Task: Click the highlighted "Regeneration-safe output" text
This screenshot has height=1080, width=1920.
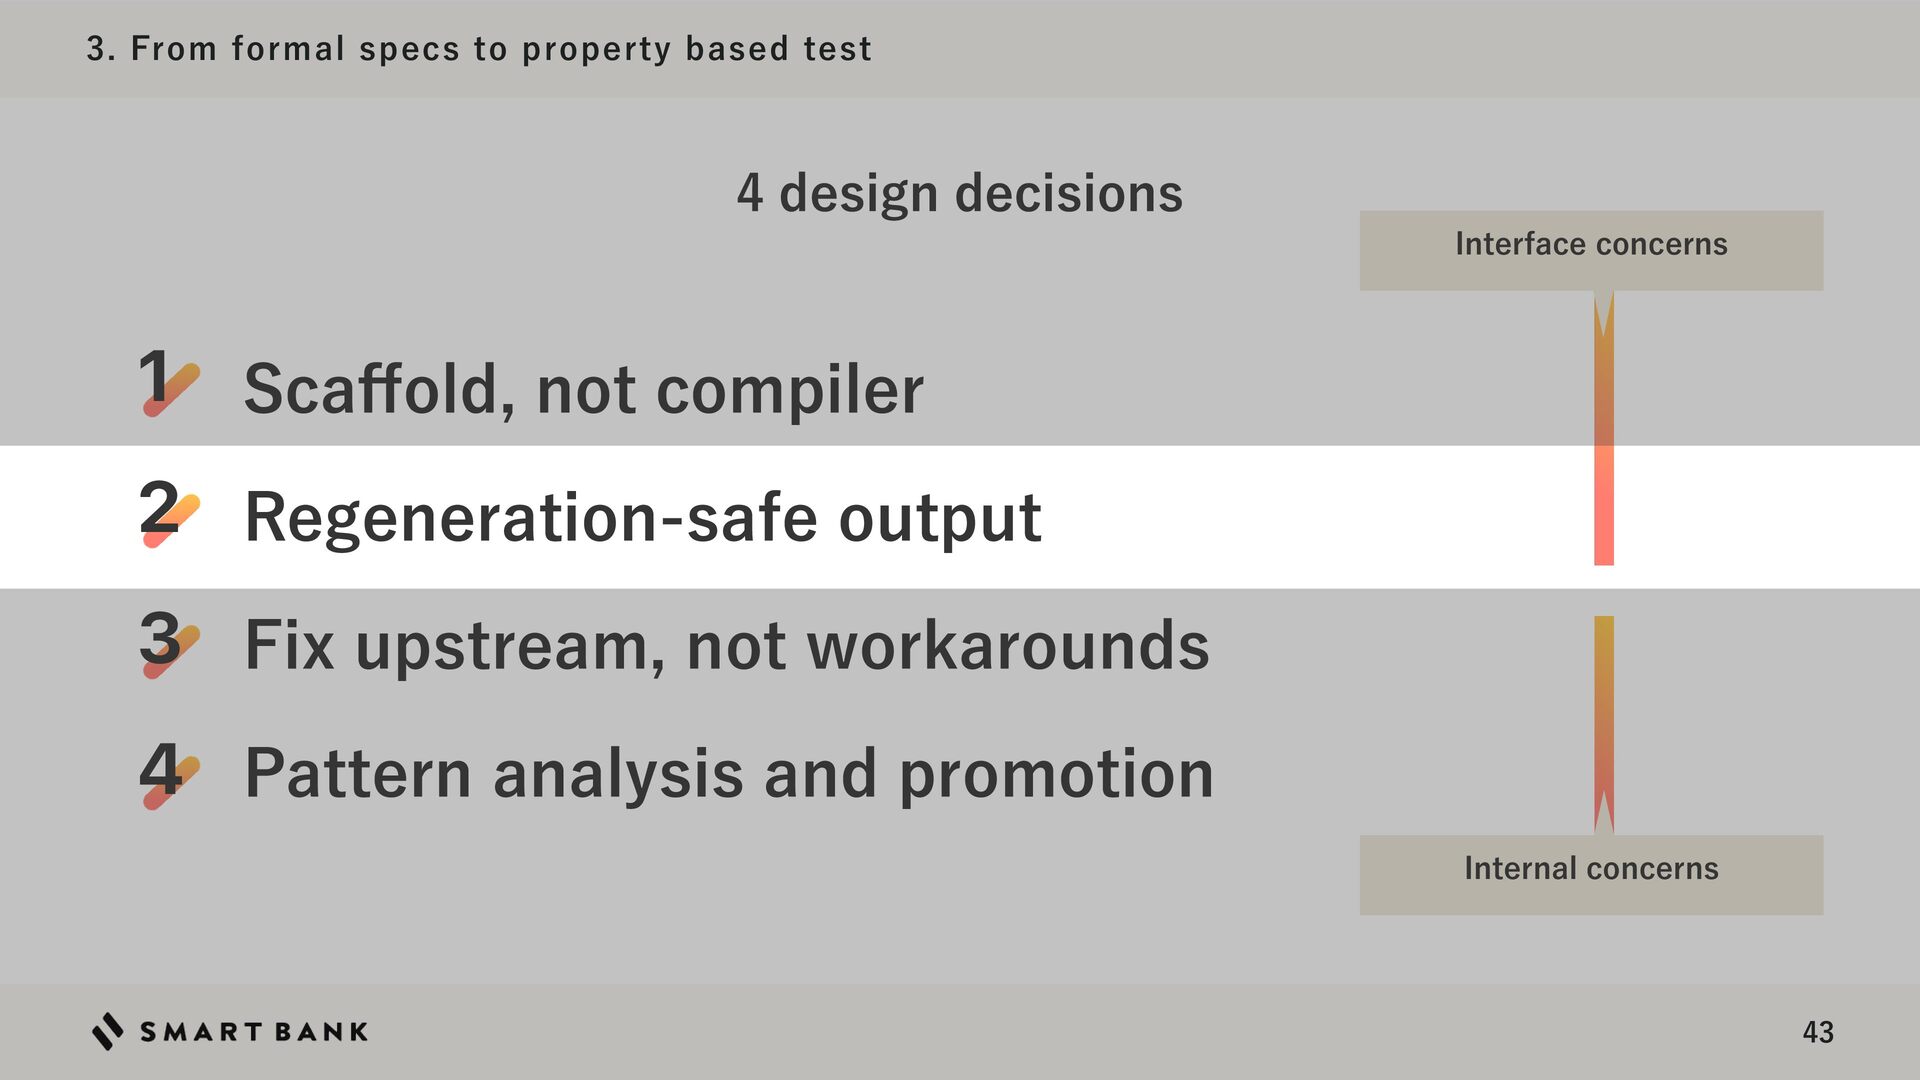Action: click(642, 518)
